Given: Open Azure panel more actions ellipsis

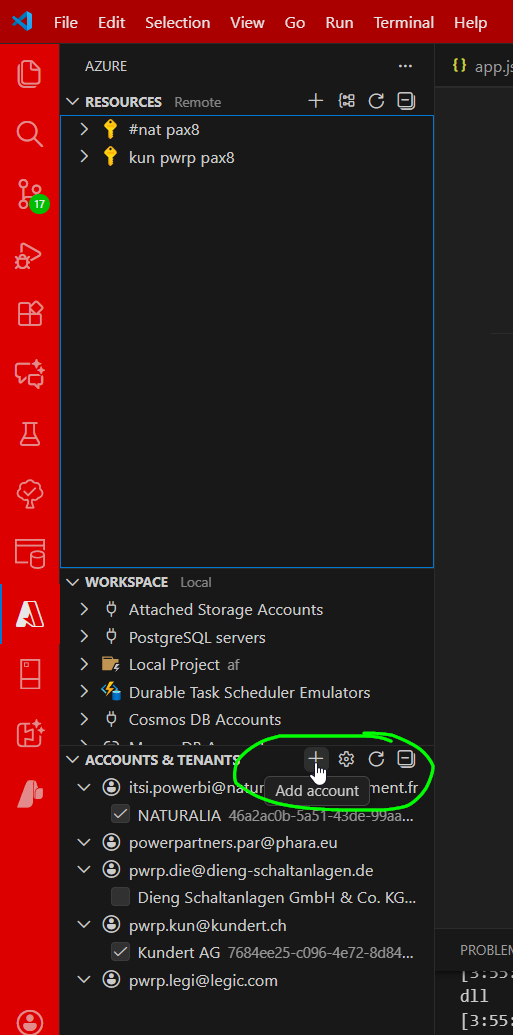Looking at the screenshot, I should click(x=405, y=66).
